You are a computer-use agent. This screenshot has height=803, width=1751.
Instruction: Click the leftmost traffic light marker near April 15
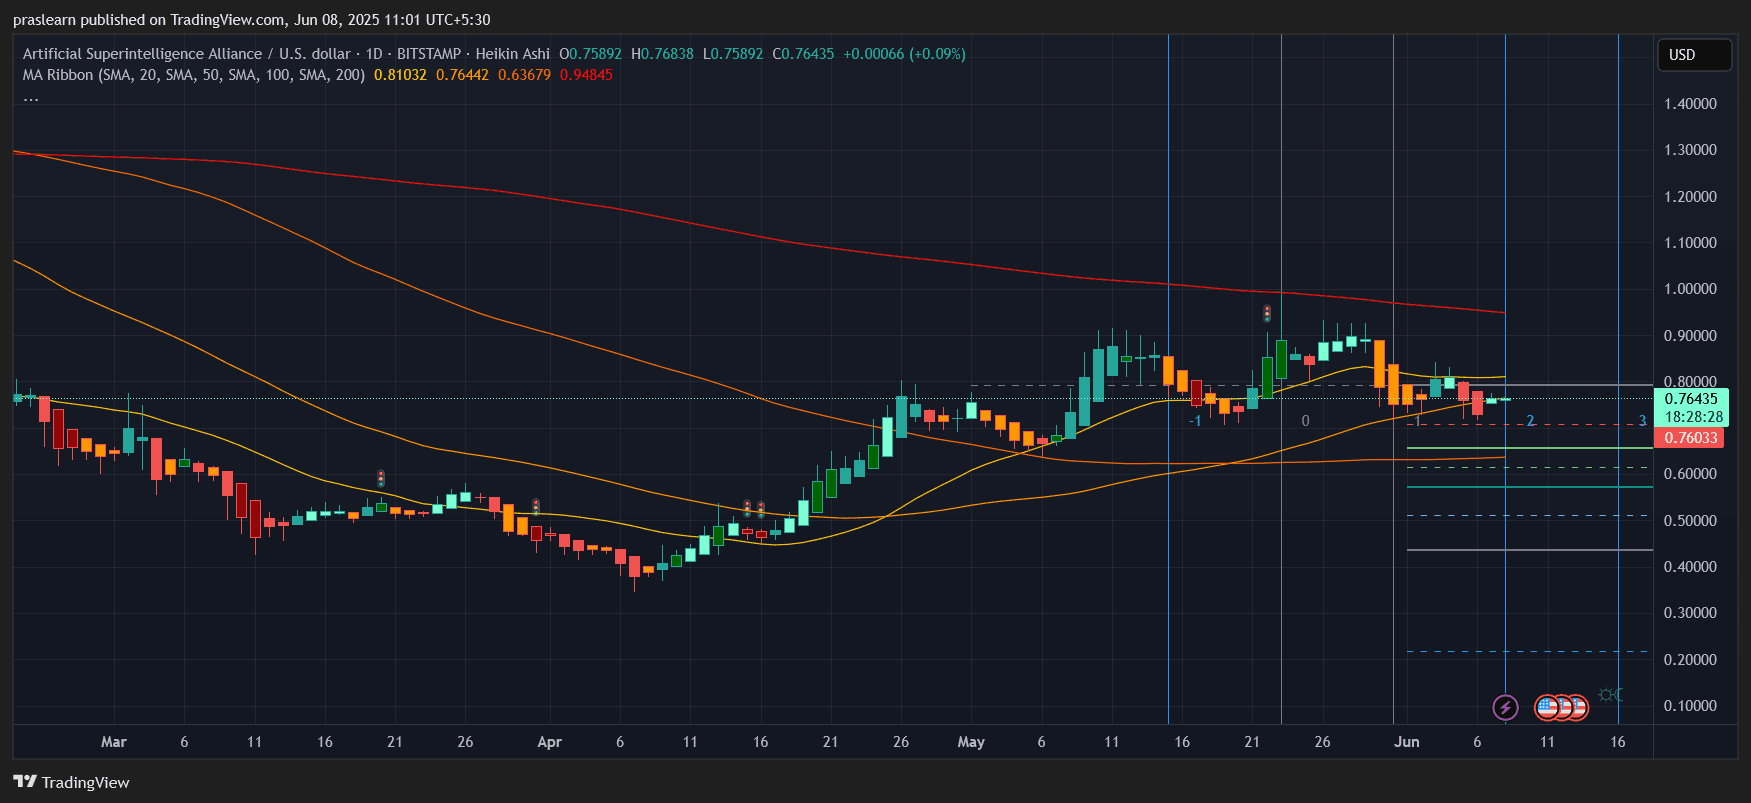747,509
